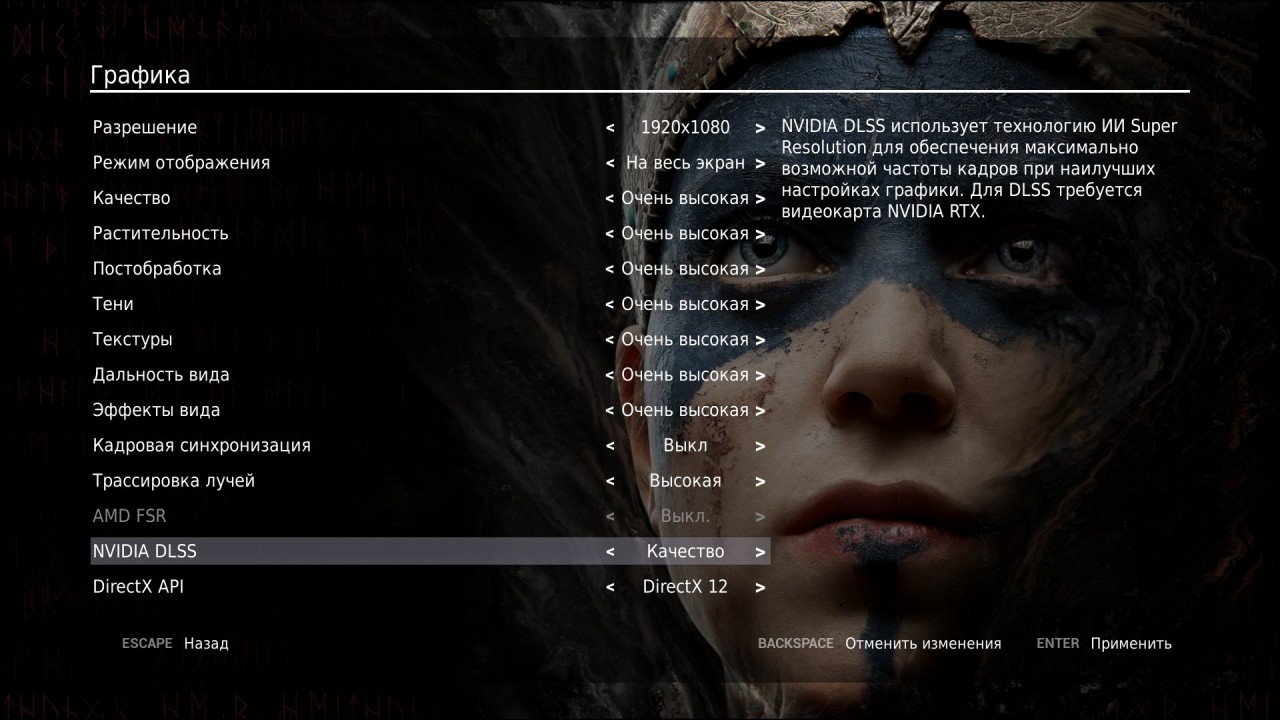The width and height of the screenshot is (1280, 720).
Task: Click the 1920x1080 resolution value
Action: (x=685, y=128)
